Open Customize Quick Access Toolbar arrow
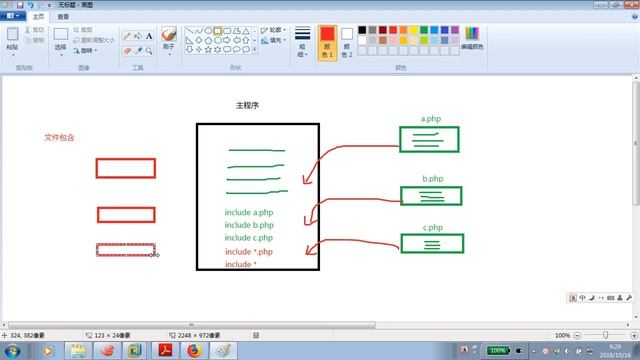640x360 pixels. pos(50,5)
